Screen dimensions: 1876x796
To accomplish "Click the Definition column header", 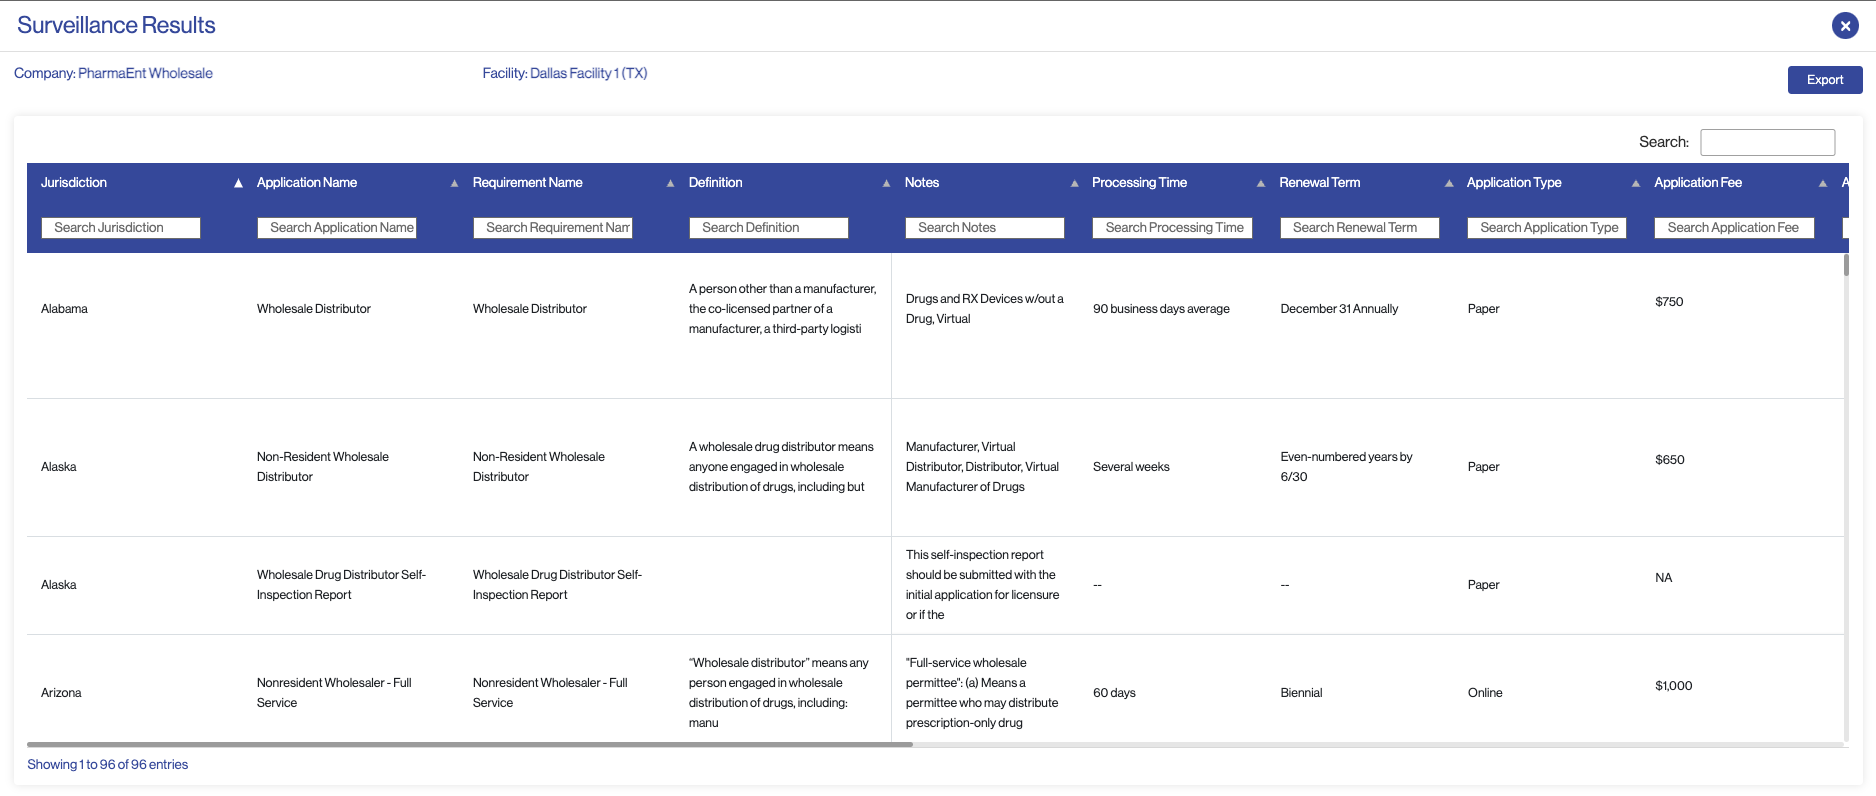I will coord(716,182).
